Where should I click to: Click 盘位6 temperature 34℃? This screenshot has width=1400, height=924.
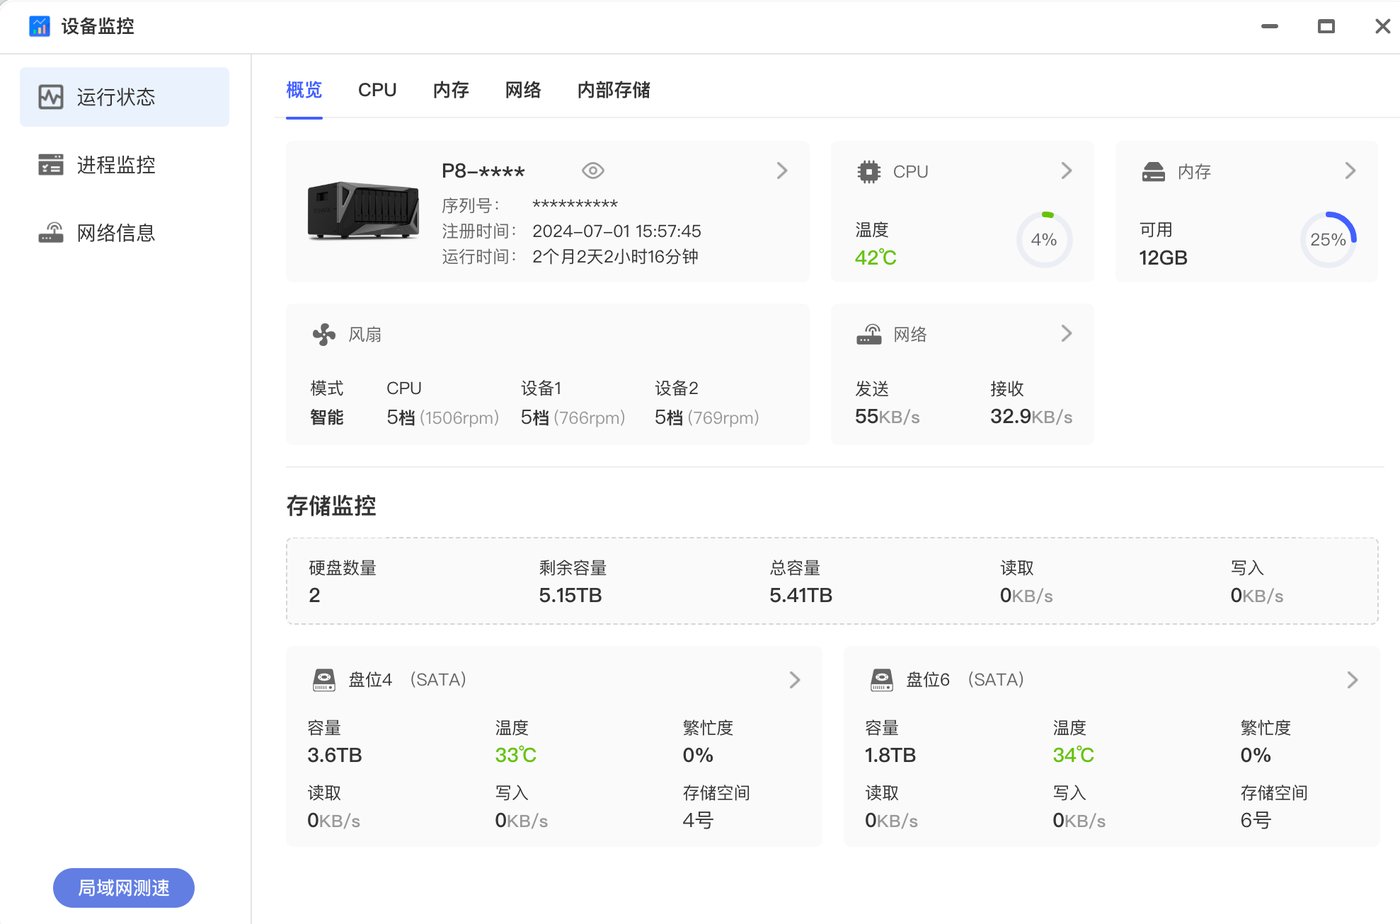pos(1073,755)
